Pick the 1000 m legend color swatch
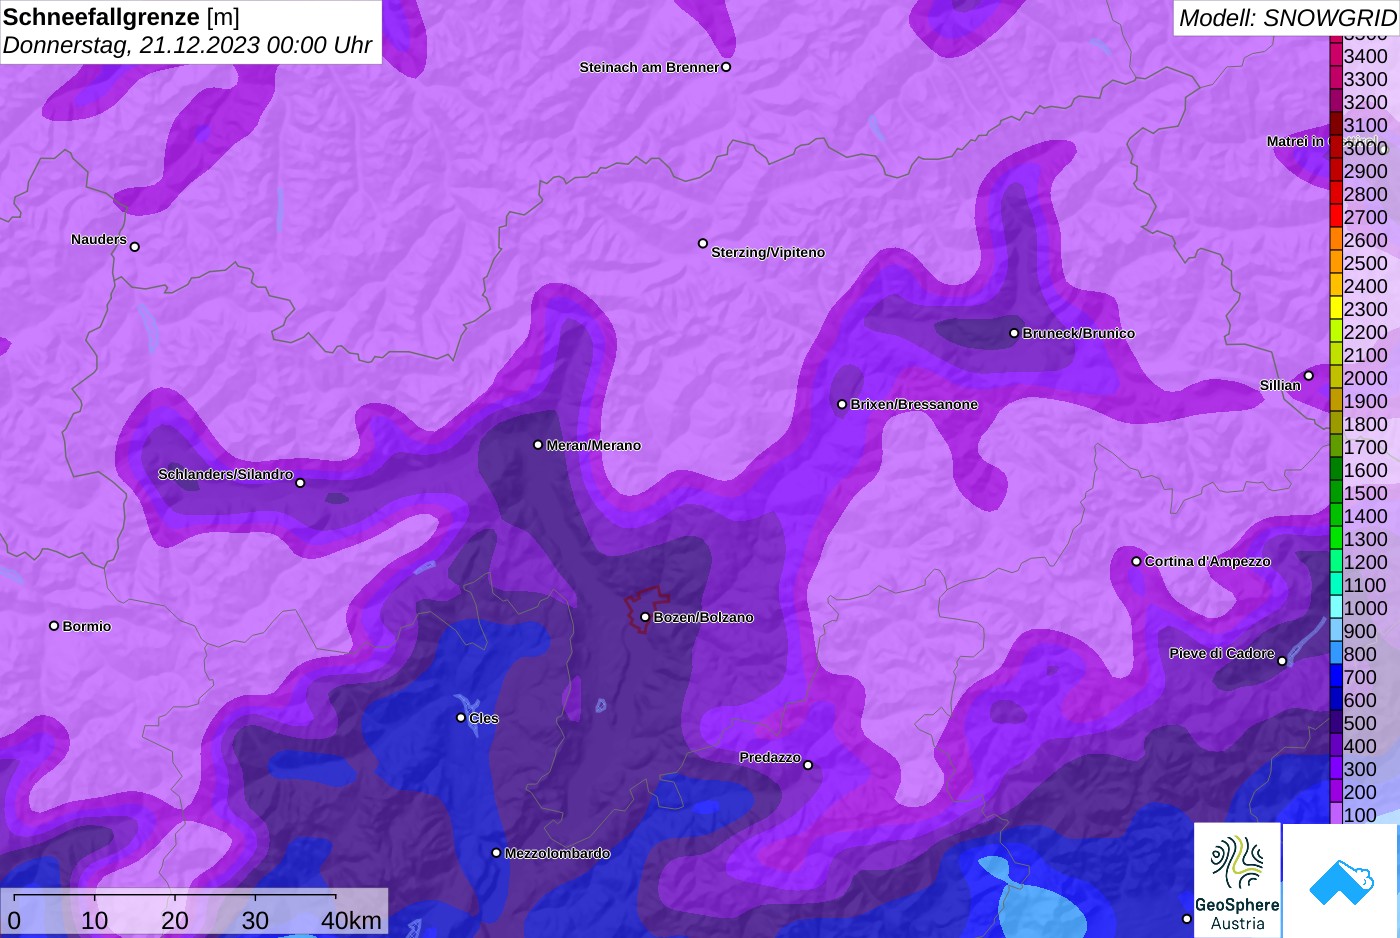 (x=1335, y=608)
